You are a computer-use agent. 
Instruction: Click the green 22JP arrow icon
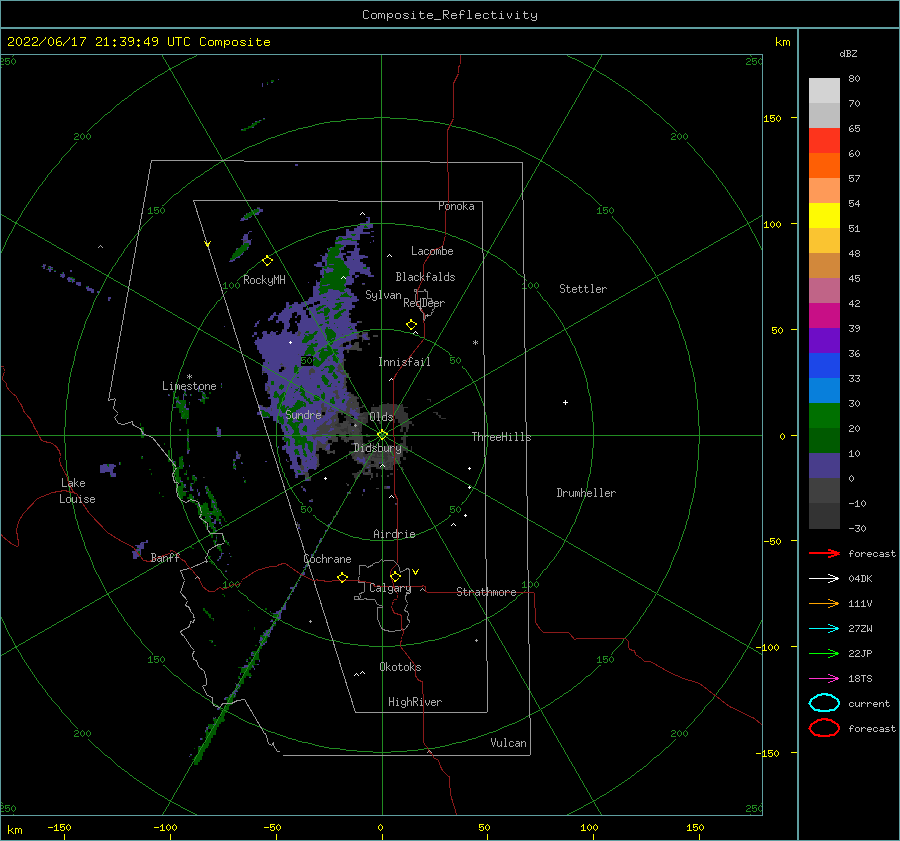point(824,653)
